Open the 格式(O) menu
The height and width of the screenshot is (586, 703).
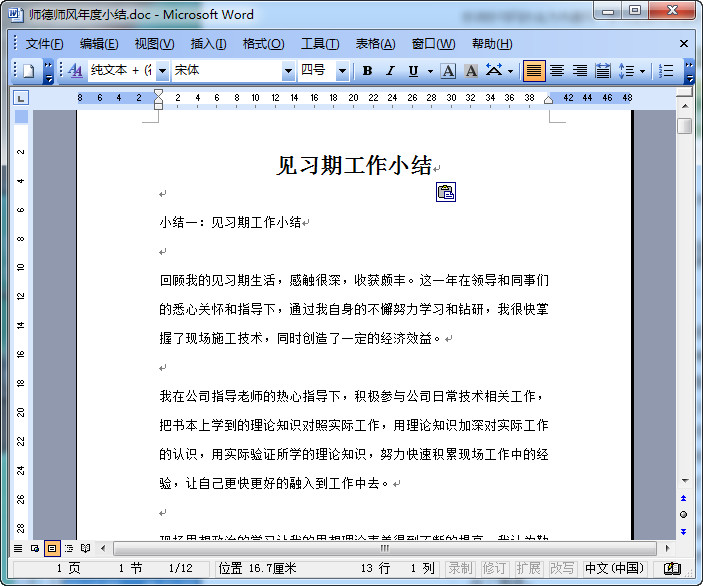click(x=263, y=44)
